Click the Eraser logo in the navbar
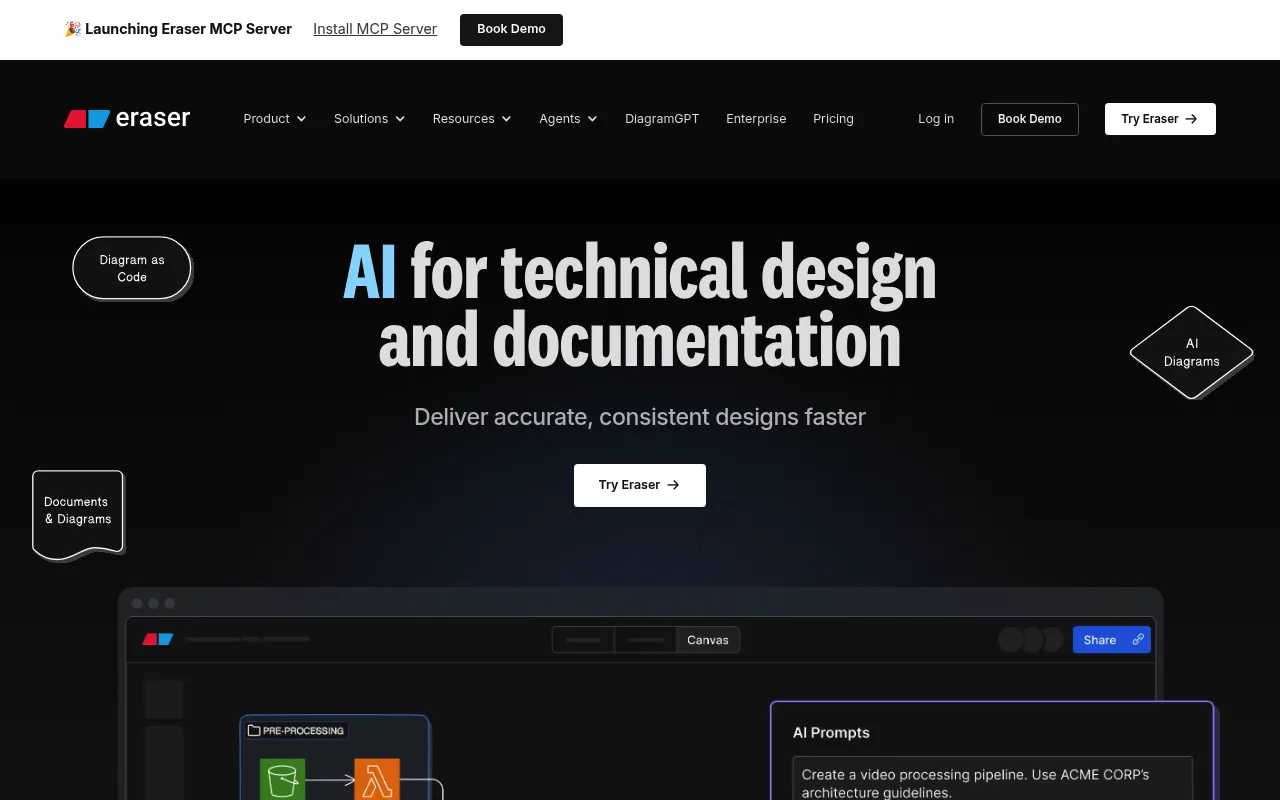 coord(127,118)
